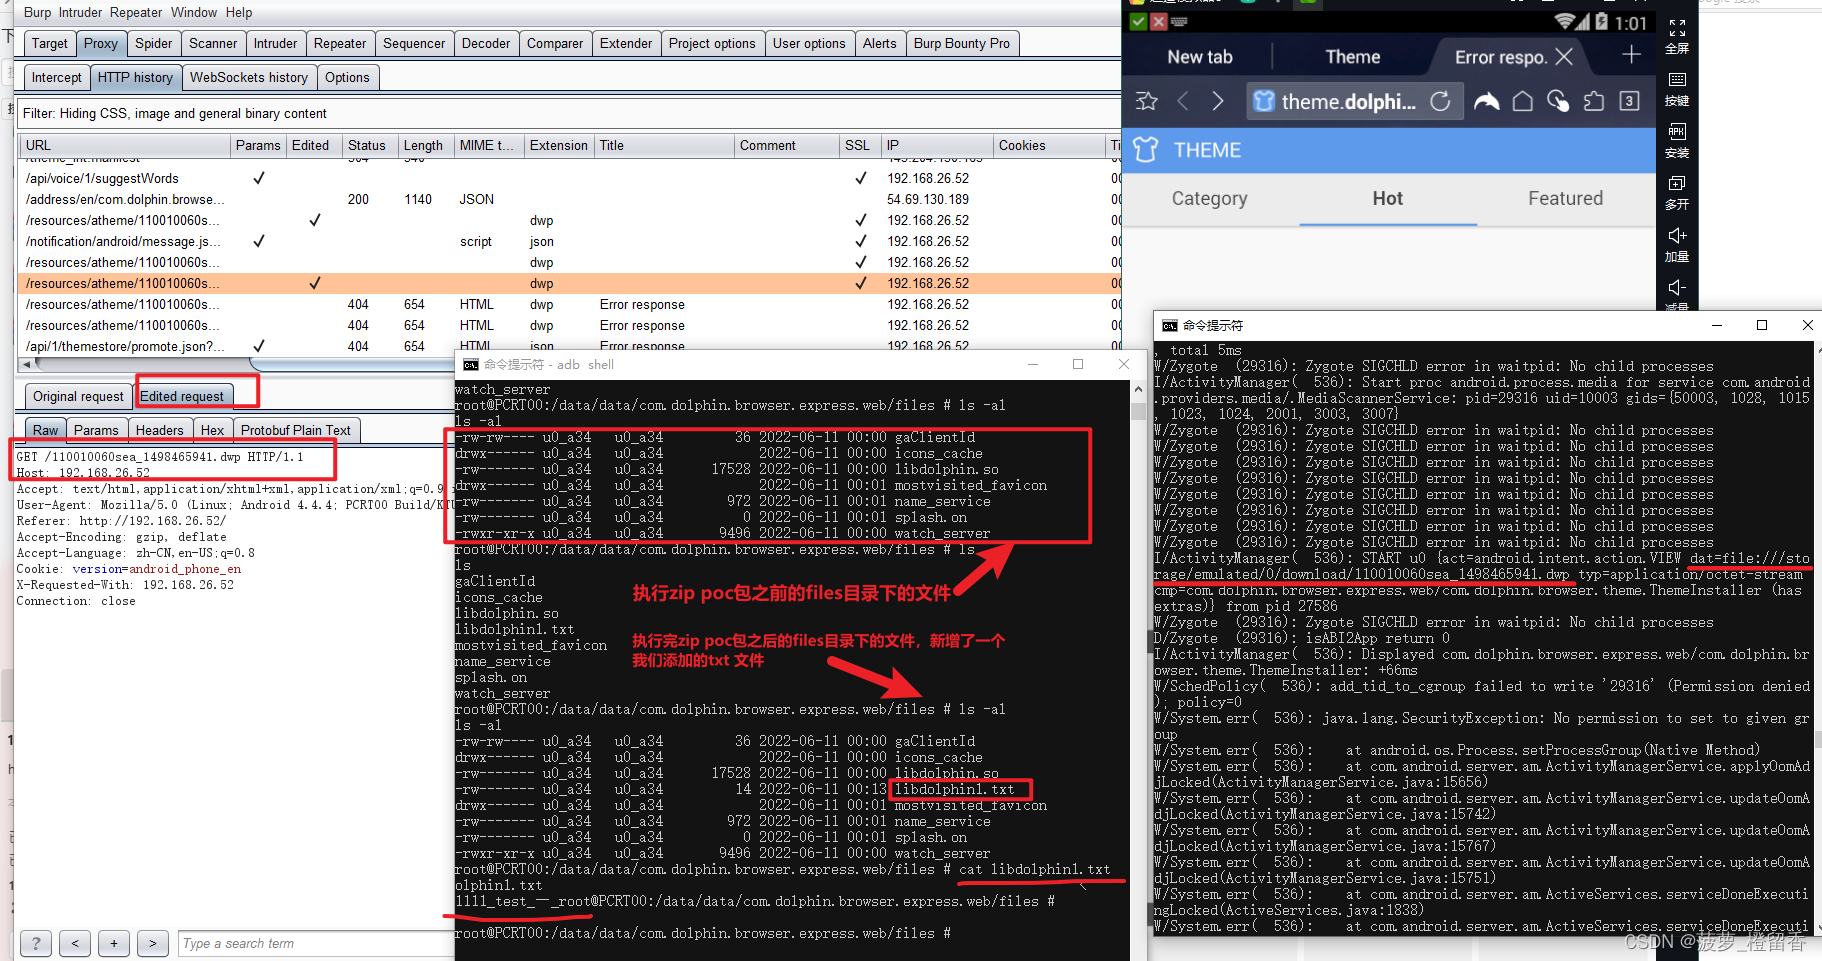Viewport: 1822px width, 961px height.
Task: Open emulator key mapping (按键)
Action: 1677,88
